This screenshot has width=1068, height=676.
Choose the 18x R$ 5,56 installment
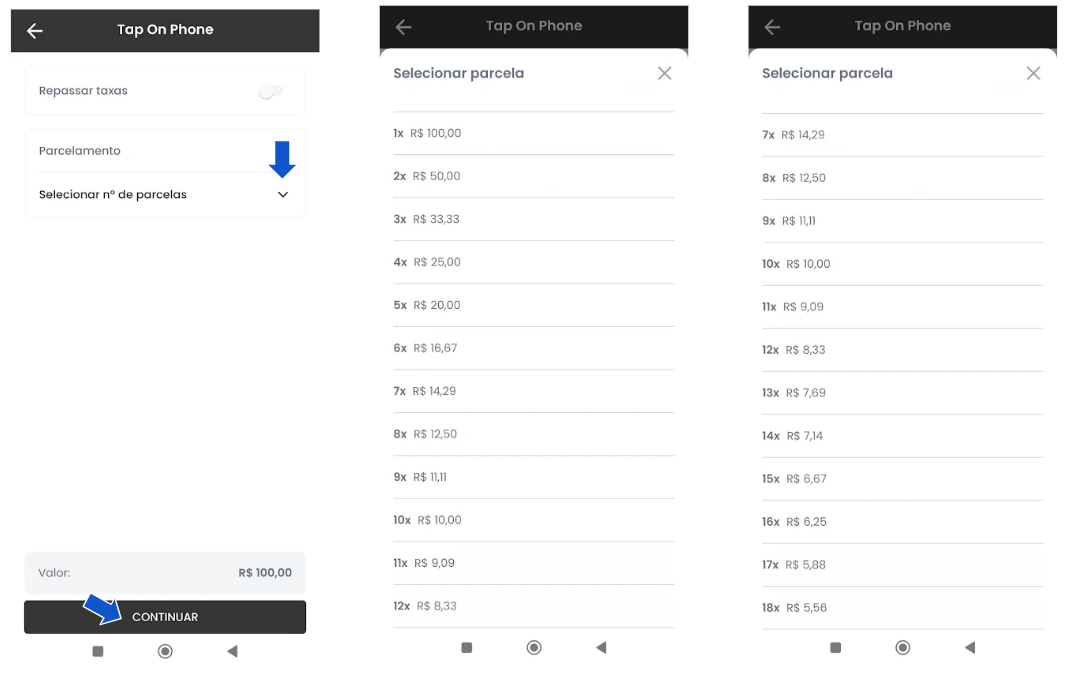(x=902, y=607)
